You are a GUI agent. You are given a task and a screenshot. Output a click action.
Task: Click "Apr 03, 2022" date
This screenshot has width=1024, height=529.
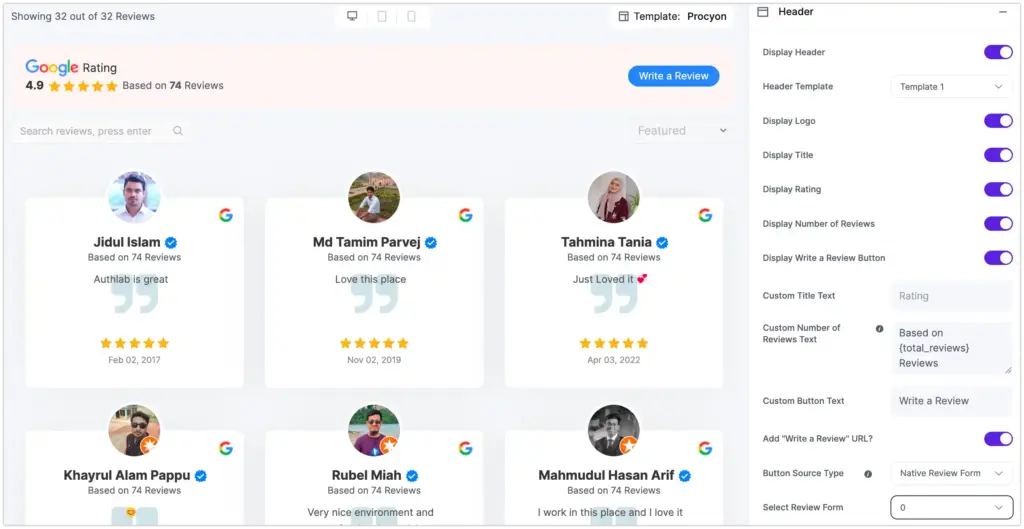[614, 360]
